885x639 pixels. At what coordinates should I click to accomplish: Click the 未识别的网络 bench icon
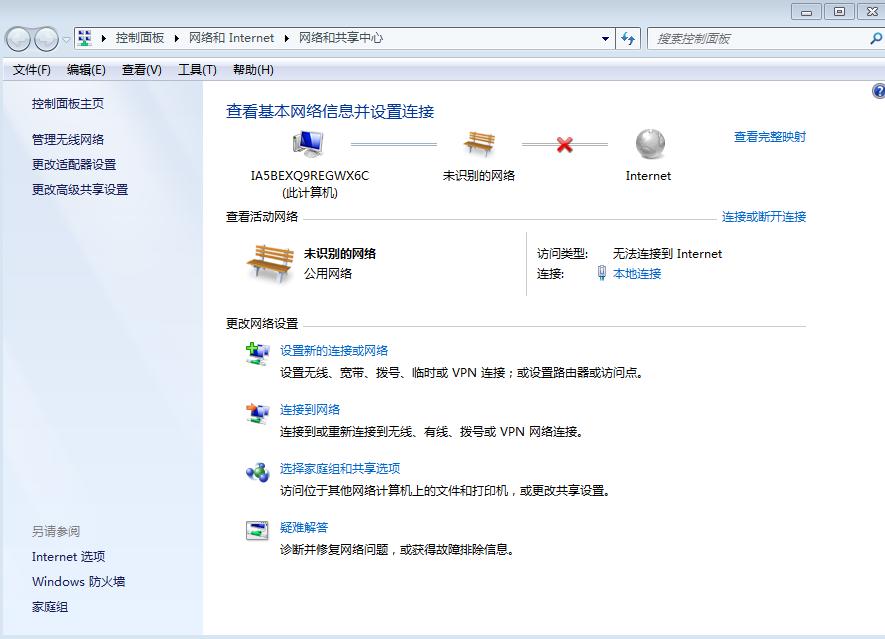(479, 143)
